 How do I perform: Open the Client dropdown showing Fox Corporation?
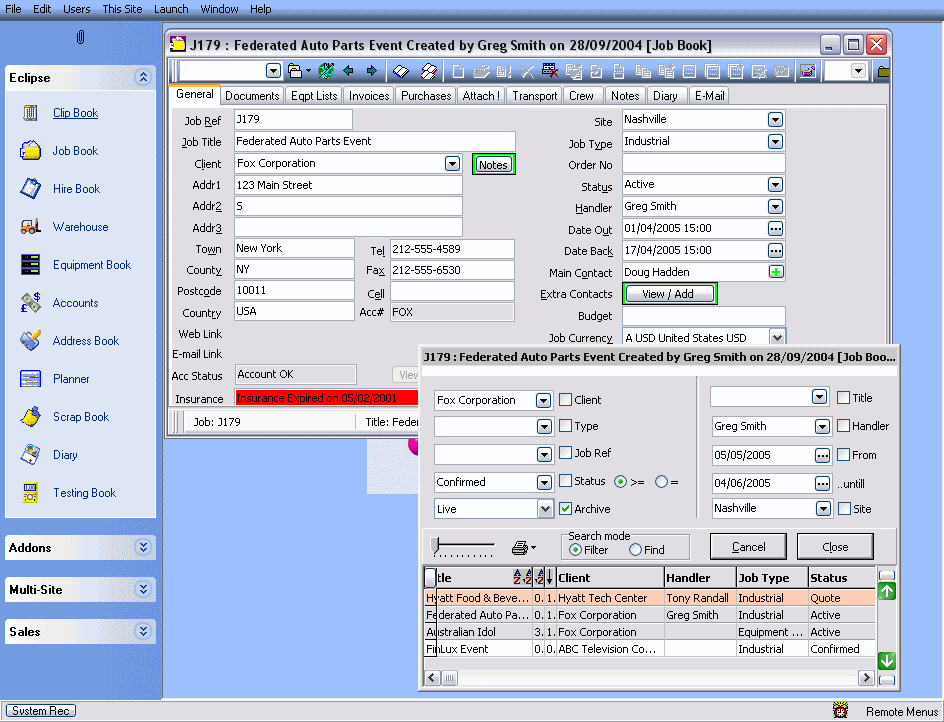tap(452, 164)
